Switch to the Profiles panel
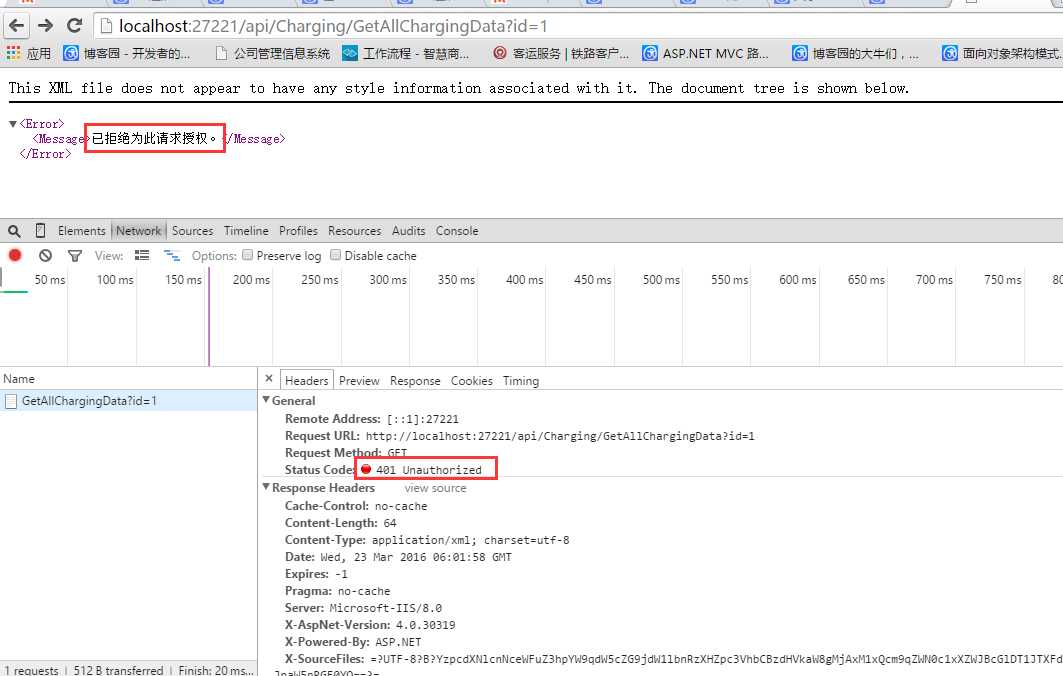 [298, 231]
